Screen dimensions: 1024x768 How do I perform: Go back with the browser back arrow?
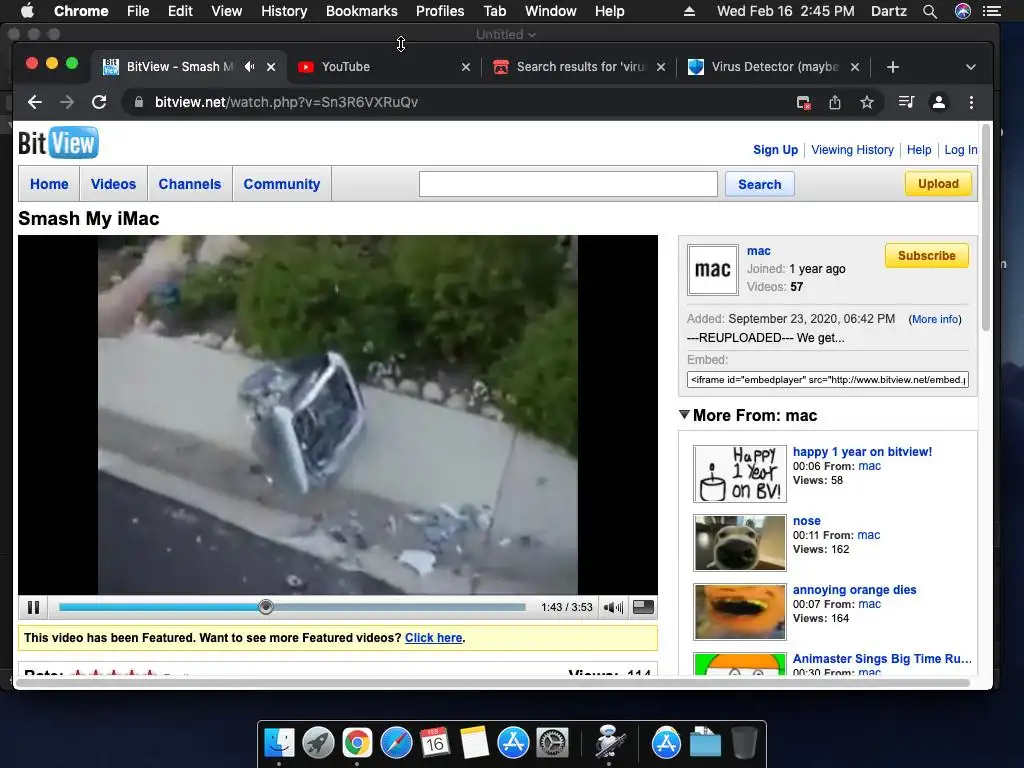[35, 103]
